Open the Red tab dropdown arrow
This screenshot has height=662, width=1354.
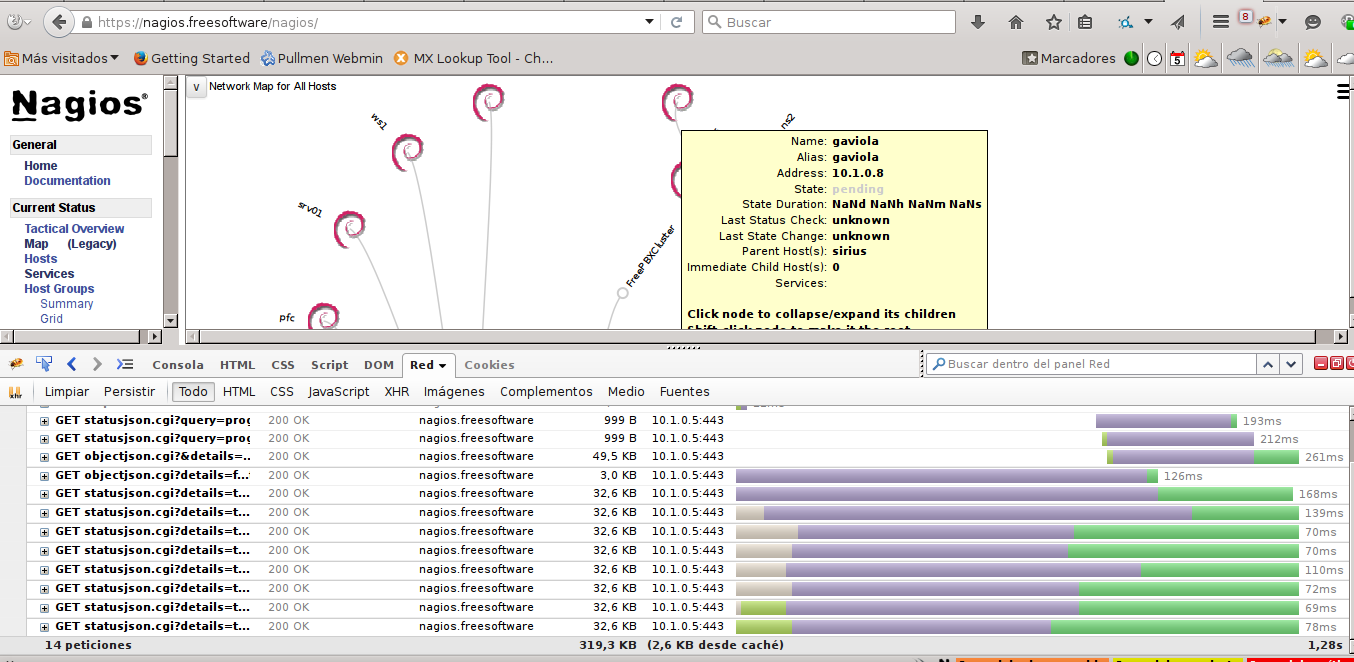tap(442, 365)
